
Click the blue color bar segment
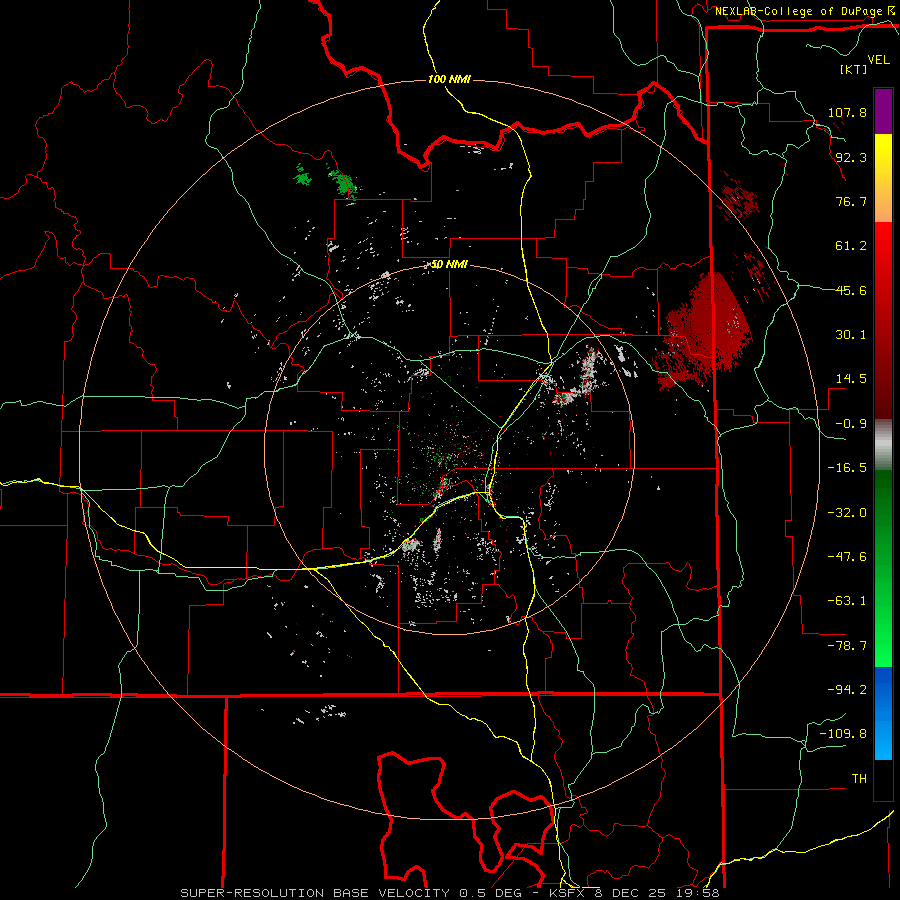[883, 713]
